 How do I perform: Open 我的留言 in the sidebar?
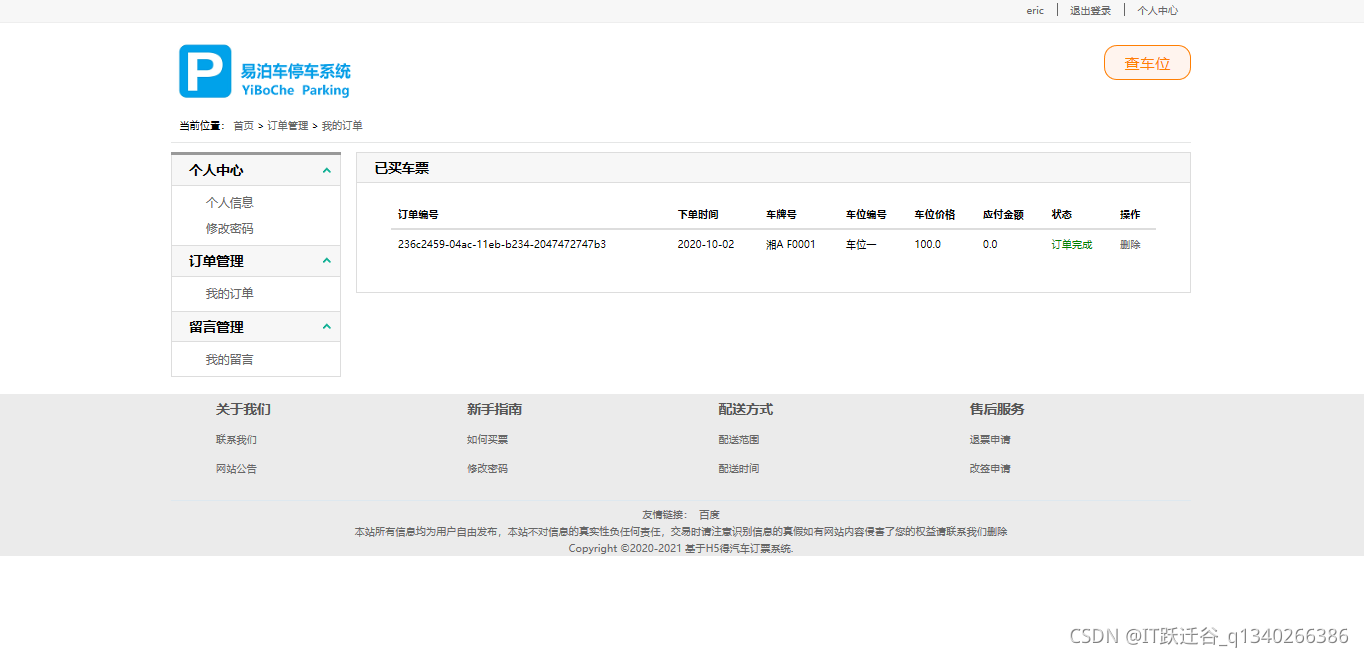coord(229,359)
